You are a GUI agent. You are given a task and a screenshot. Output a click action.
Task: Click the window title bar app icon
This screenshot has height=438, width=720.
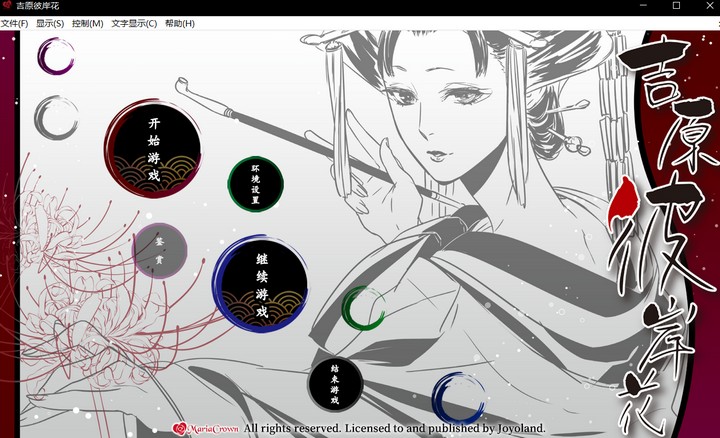pyautogui.click(x=7, y=6)
